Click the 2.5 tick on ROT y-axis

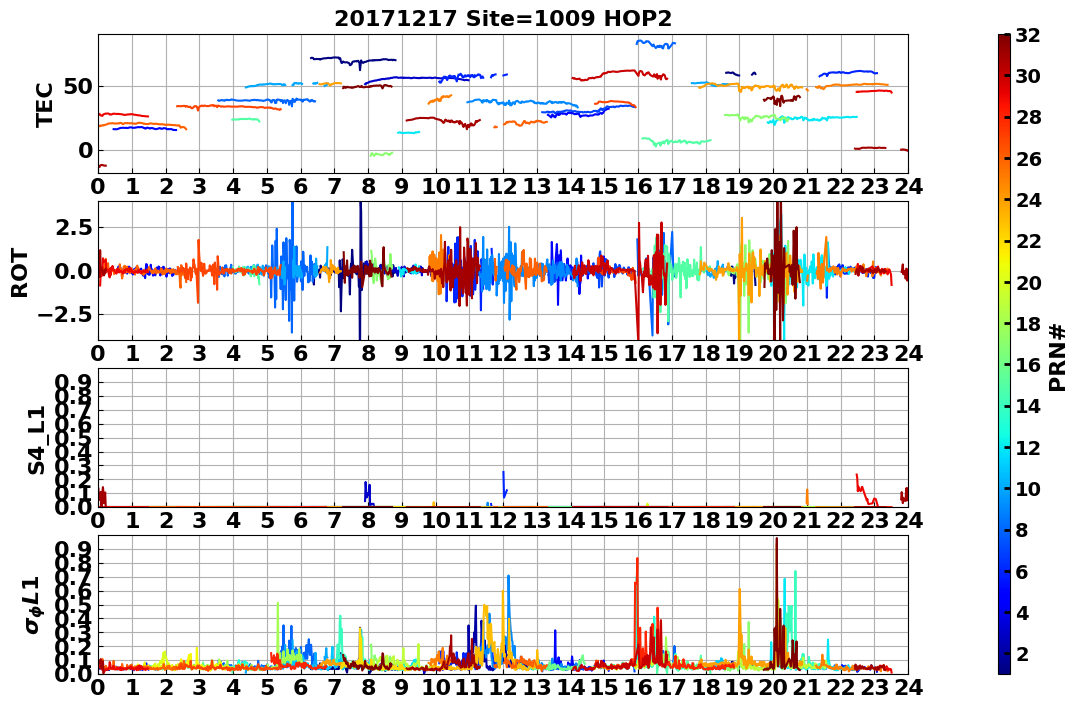coord(73,227)
